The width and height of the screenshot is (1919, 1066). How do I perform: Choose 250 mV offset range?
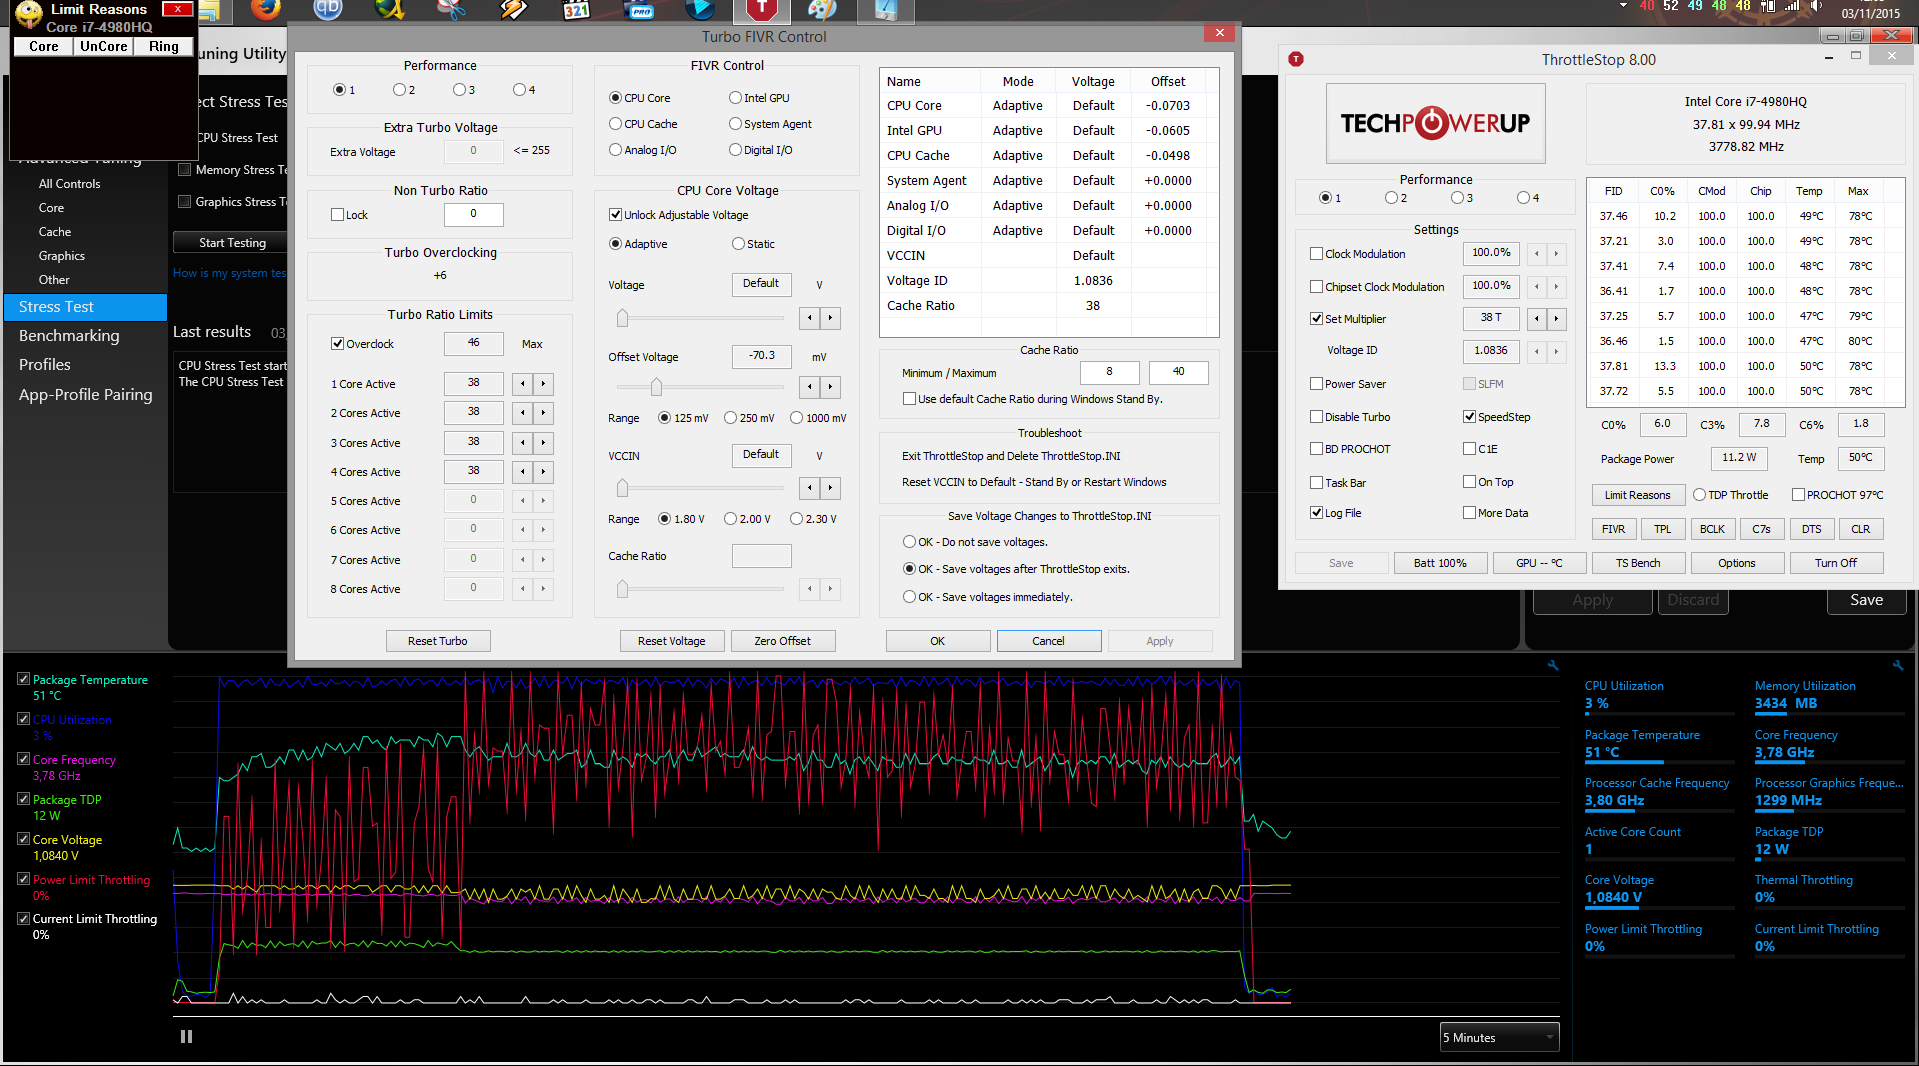coord(730,418)
